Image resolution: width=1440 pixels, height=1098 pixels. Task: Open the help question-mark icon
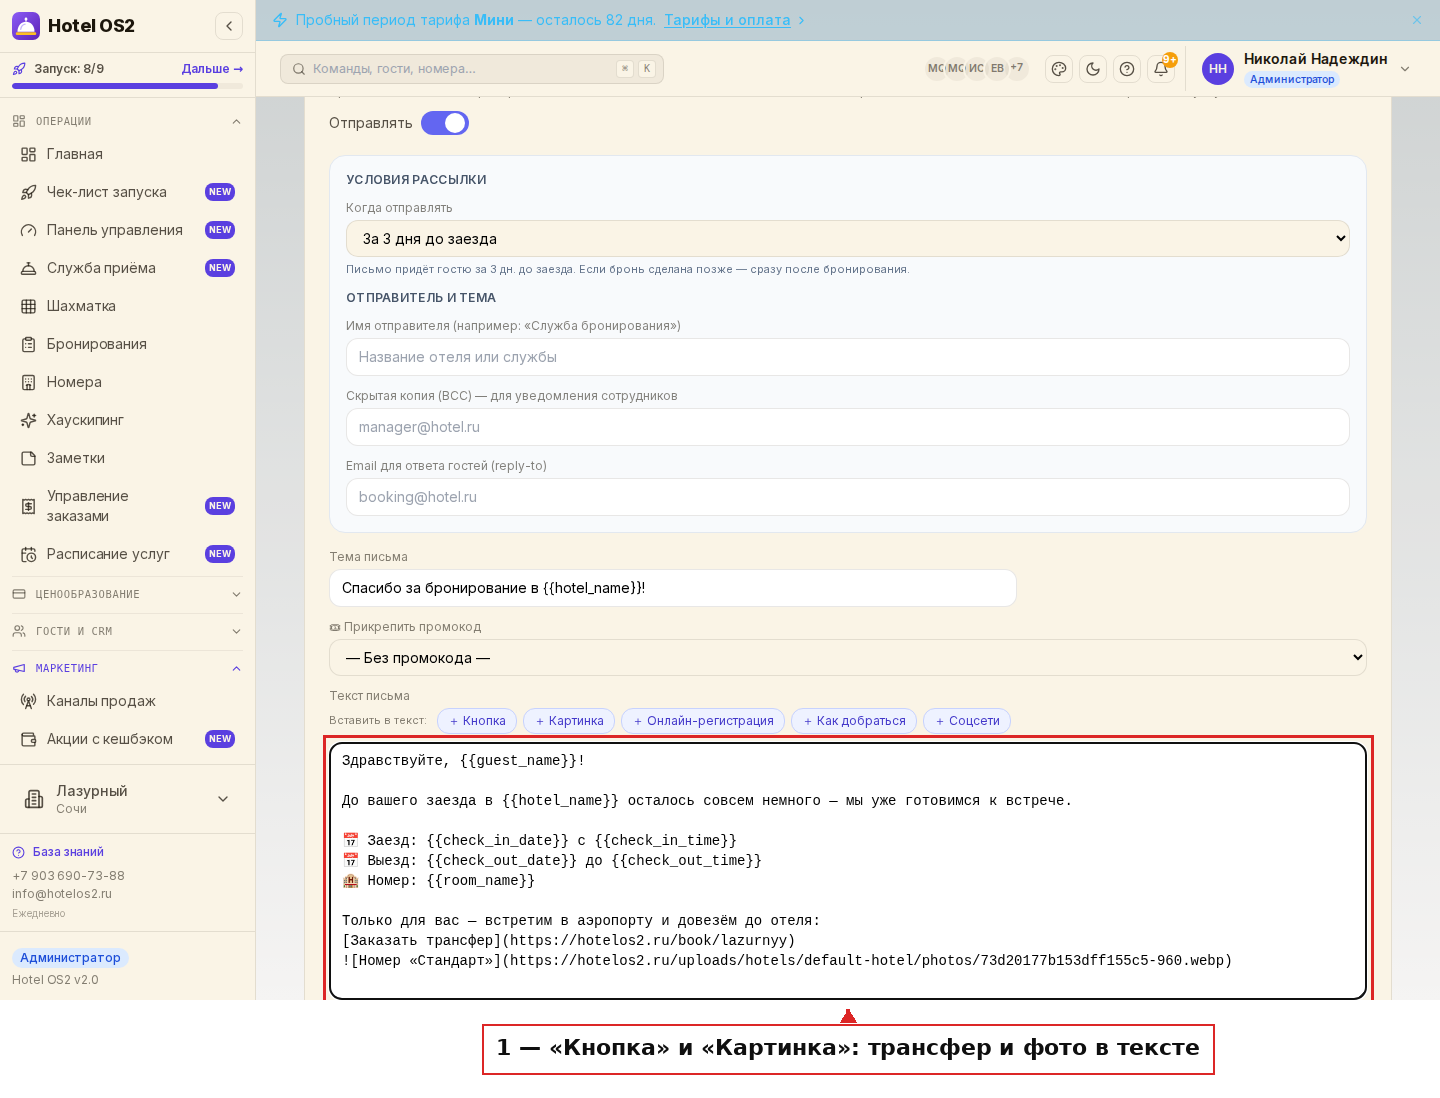coord(1127,69)
